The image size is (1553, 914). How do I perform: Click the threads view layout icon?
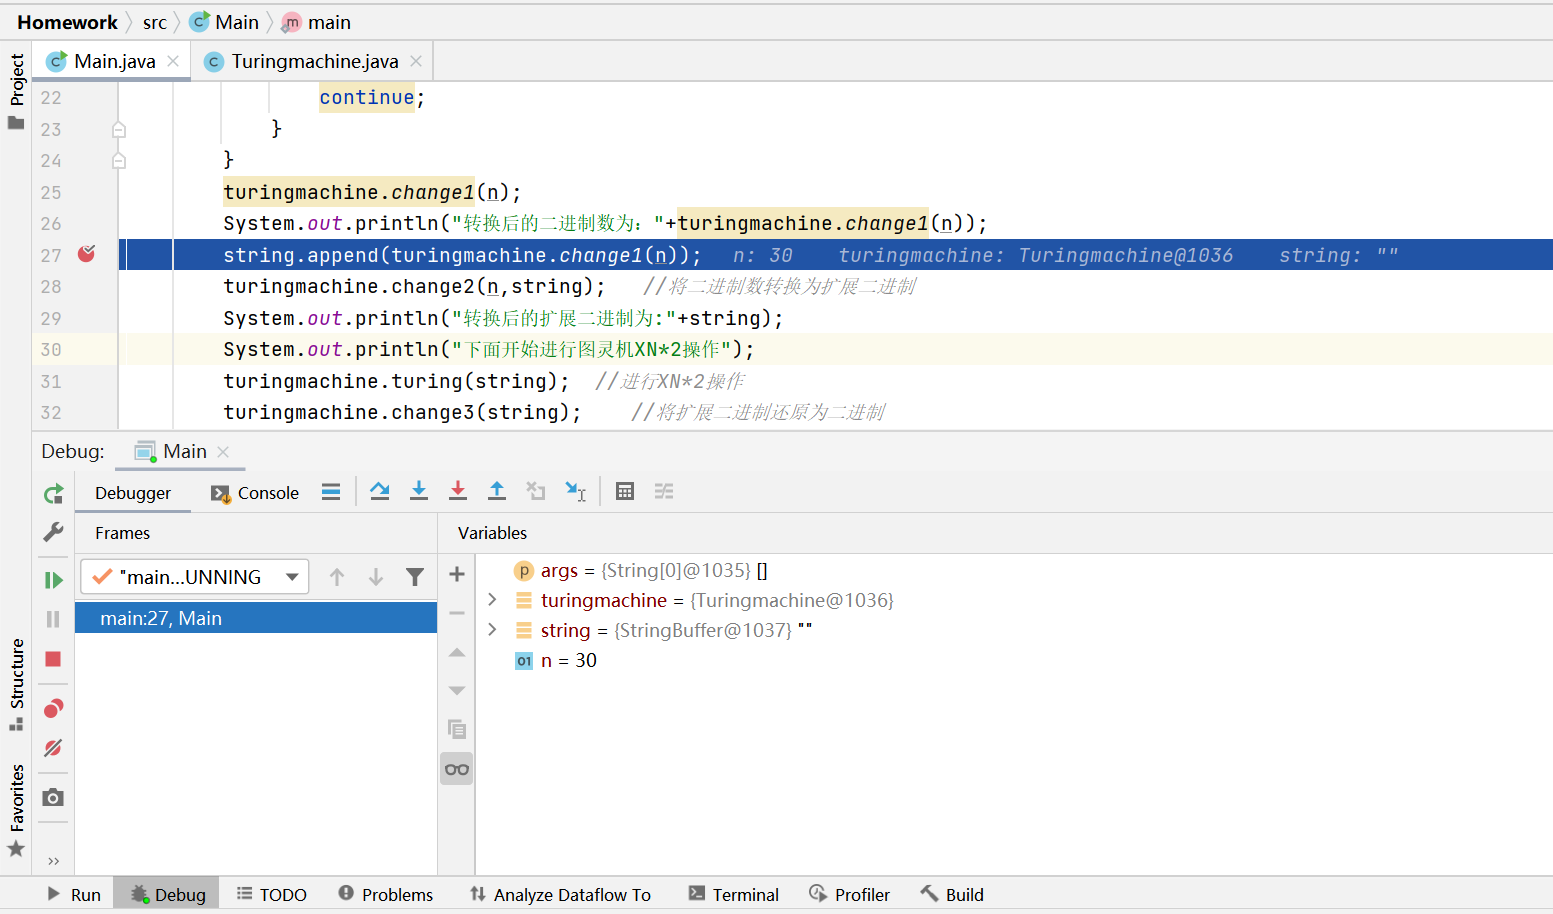point(331,491)
